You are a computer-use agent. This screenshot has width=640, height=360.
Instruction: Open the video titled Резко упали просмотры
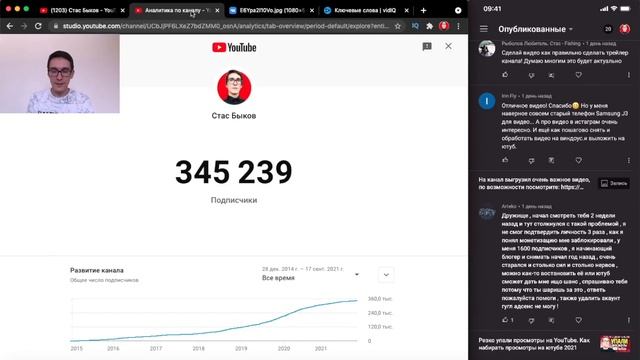[534, 344]
